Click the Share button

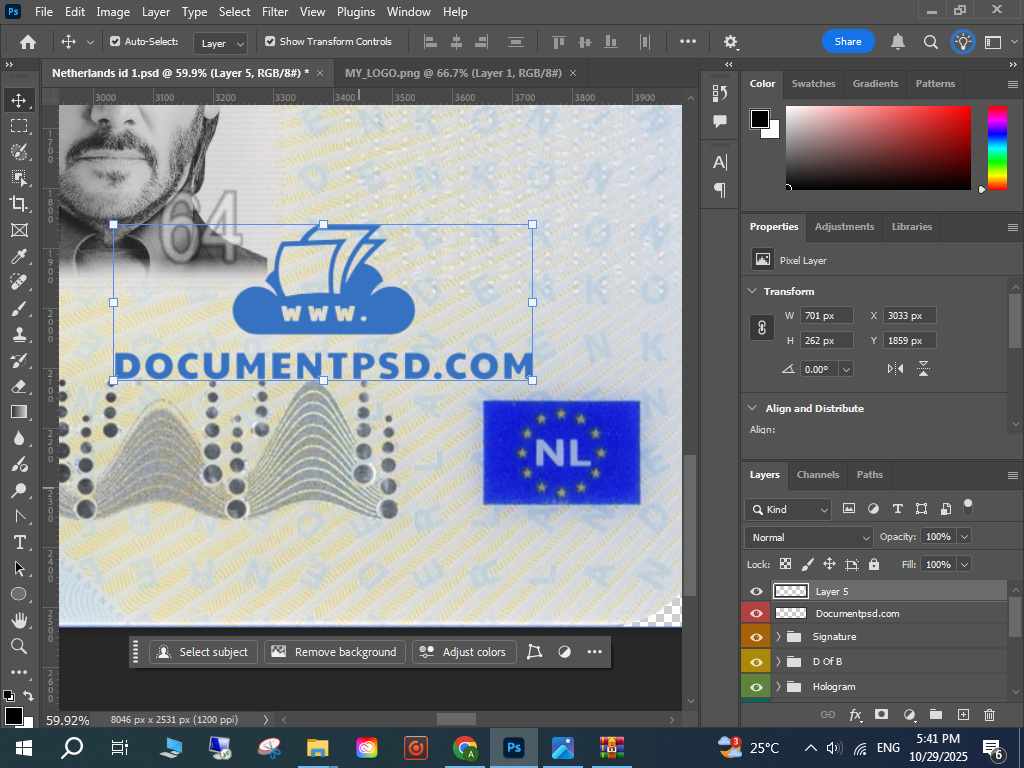click(x=847, y=42)
